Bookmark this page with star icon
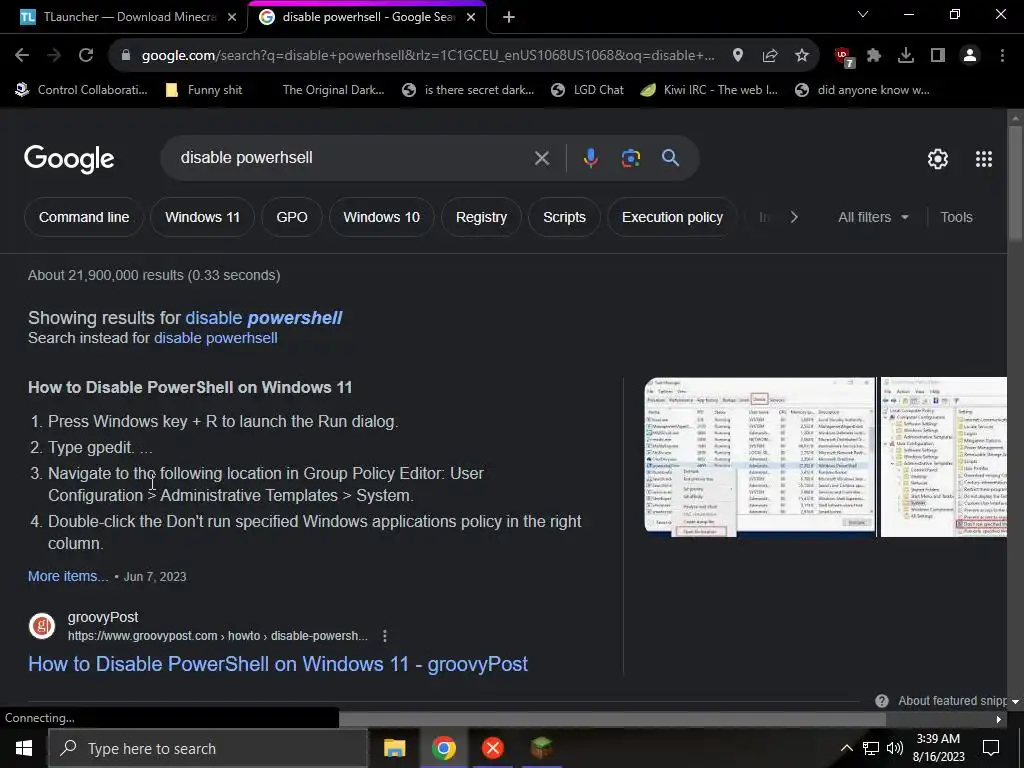Viewport: 1024px width, 768px height. point(802,56)
